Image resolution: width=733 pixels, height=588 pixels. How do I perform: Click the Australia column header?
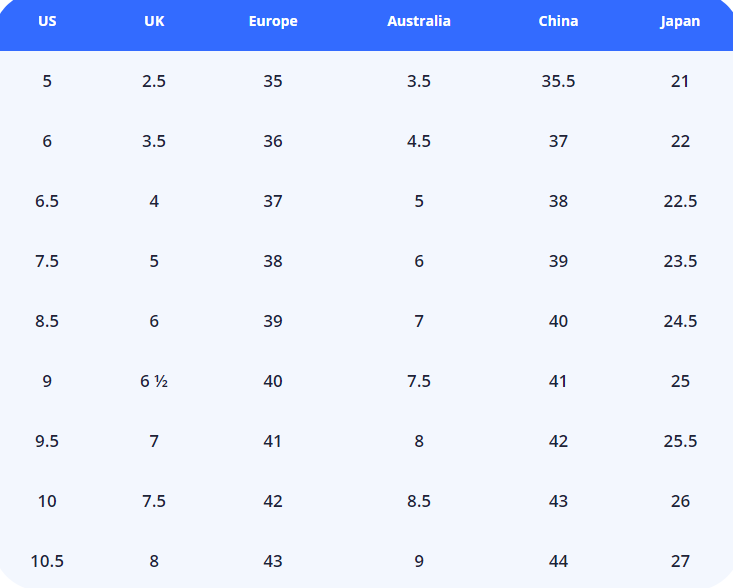pos(419,21)
